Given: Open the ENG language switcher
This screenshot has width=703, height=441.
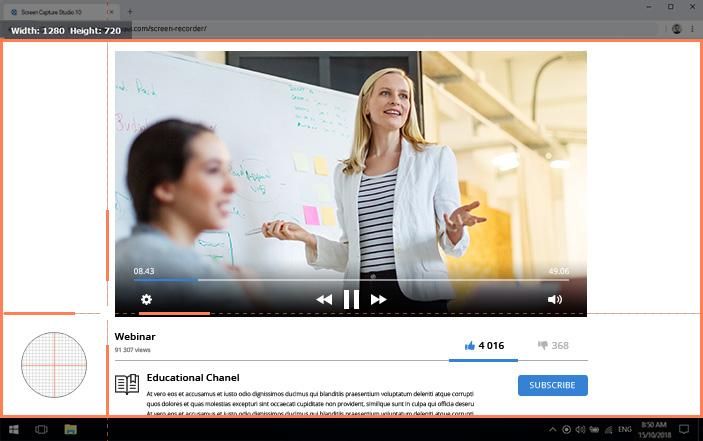Looking at the screenshot, I should tap(624, 430).
